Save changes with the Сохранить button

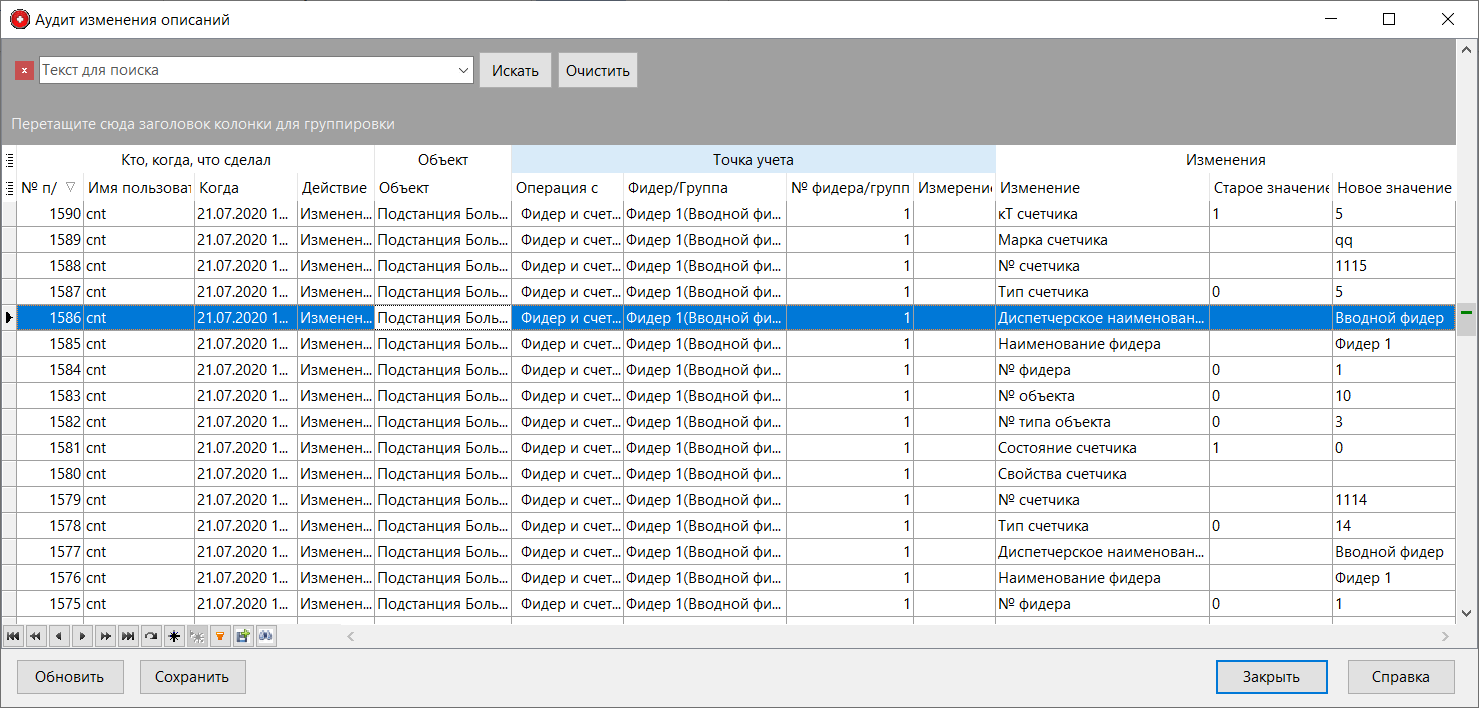pos(192,676)
